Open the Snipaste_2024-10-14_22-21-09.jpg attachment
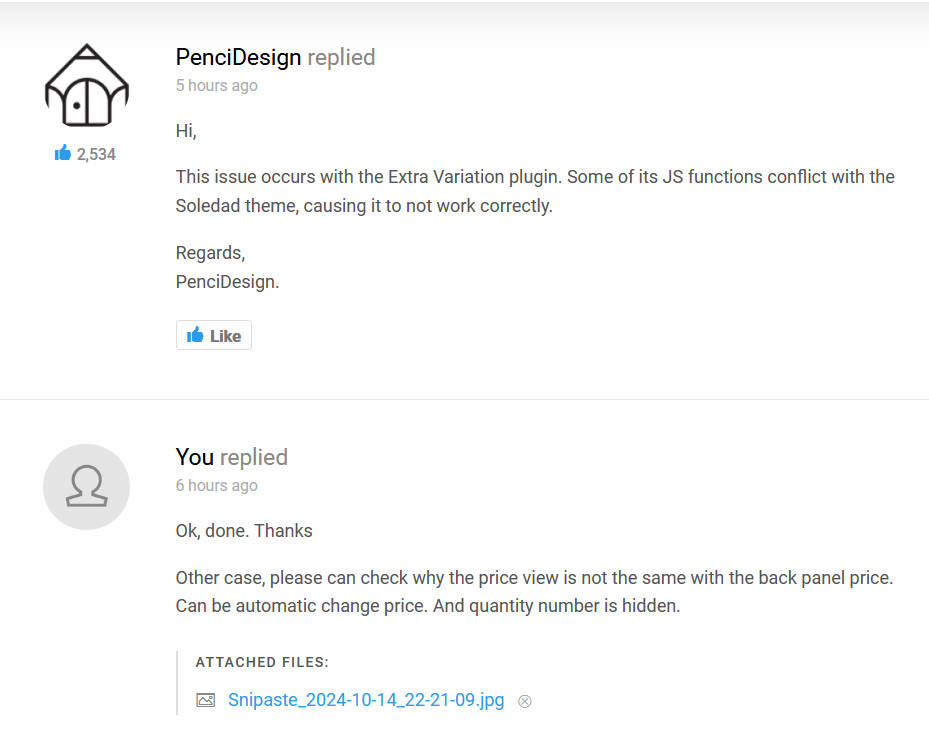The image size is (929, 743). 366,700
